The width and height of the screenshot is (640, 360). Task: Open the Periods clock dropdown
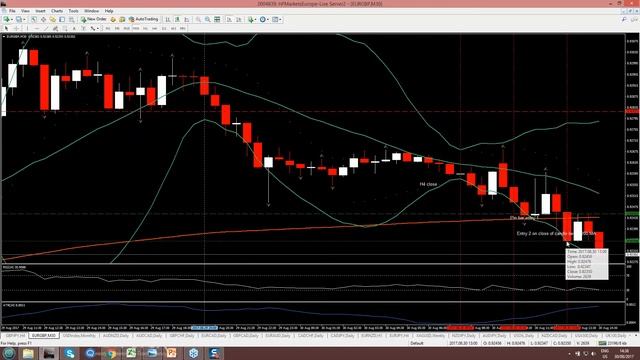[x=264, y=19]
